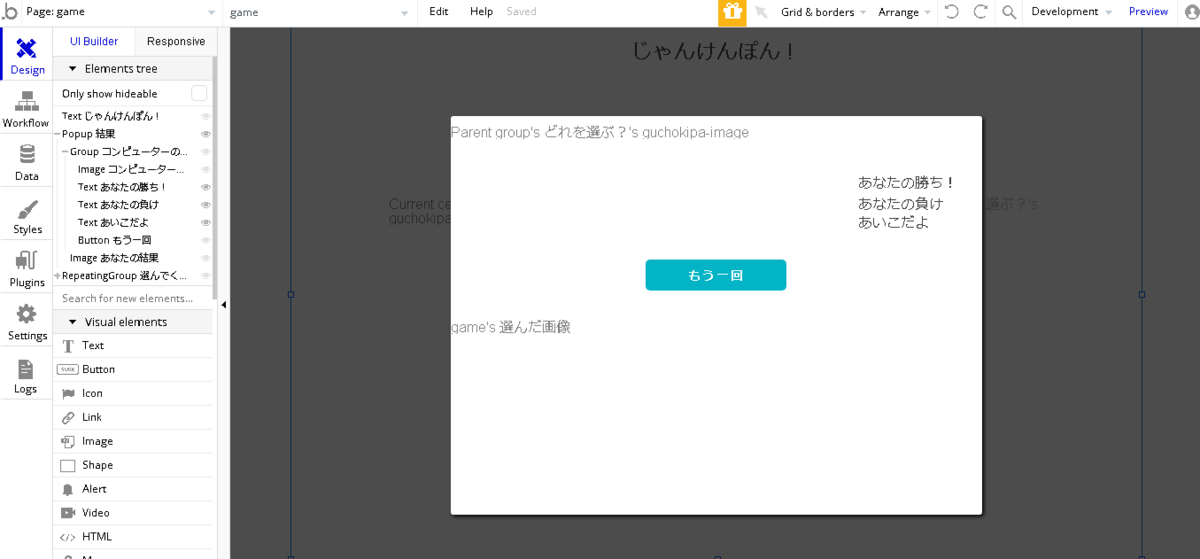Pick the Shape element from Visual elements
The width and height of the screenshot is (1200, 559).
click(134, 465)
